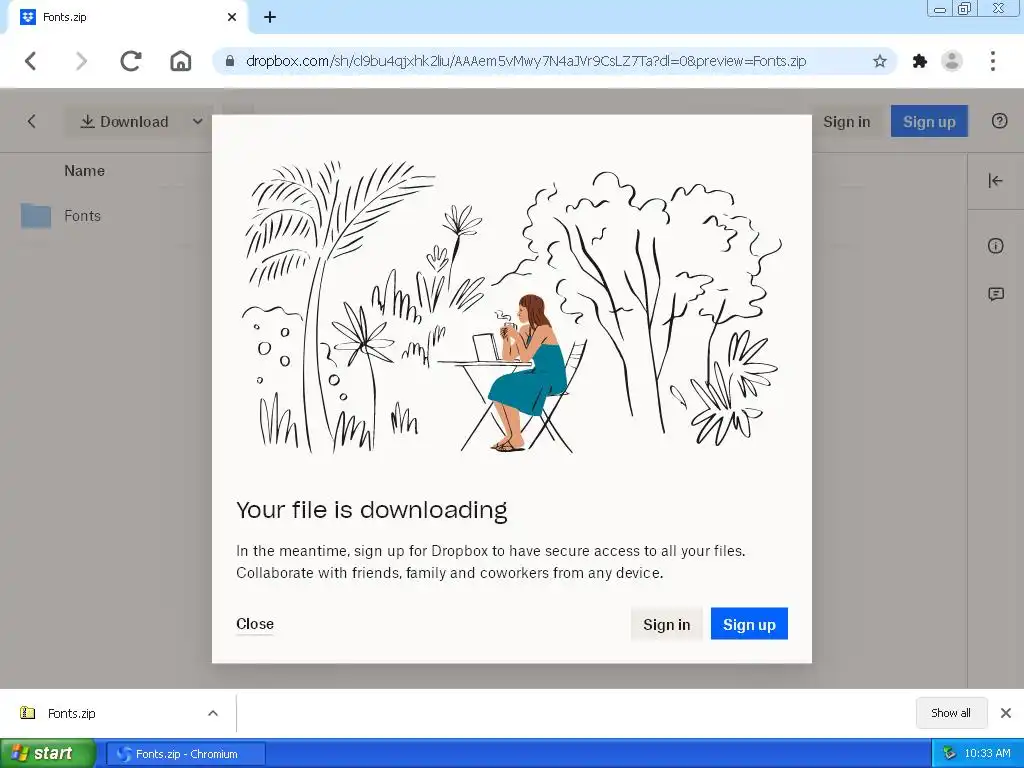The image size is (1024, 768).
Task: Click Sign in in the page header
Action: (x=846, y=122)
